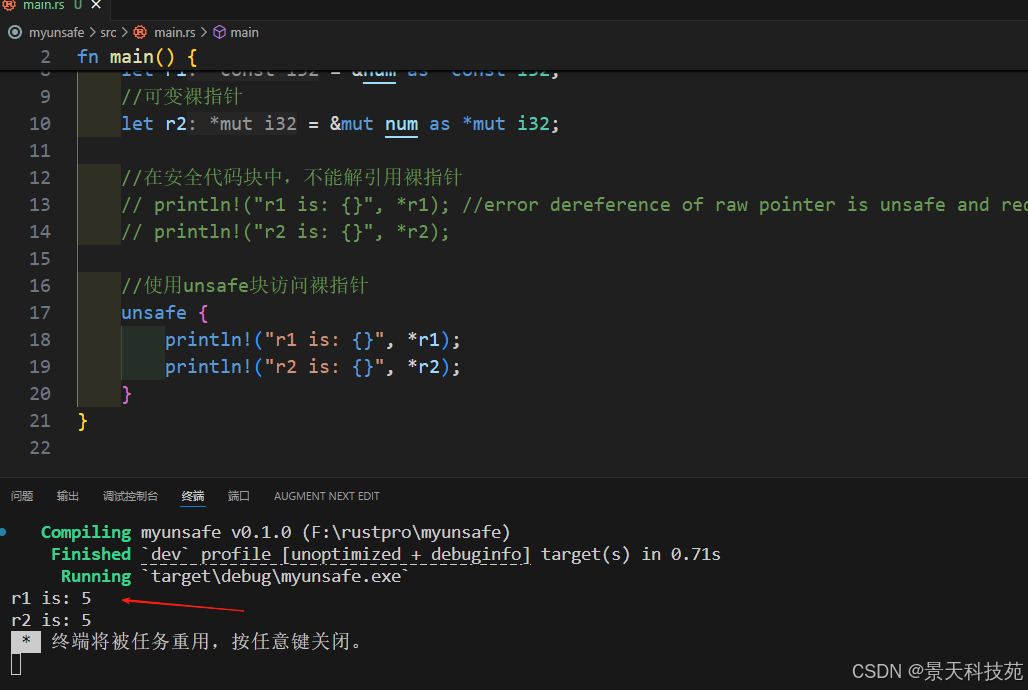Click the cube symbol icon before main
Screen dimensions: 1028x690
[x=220, y=32]
